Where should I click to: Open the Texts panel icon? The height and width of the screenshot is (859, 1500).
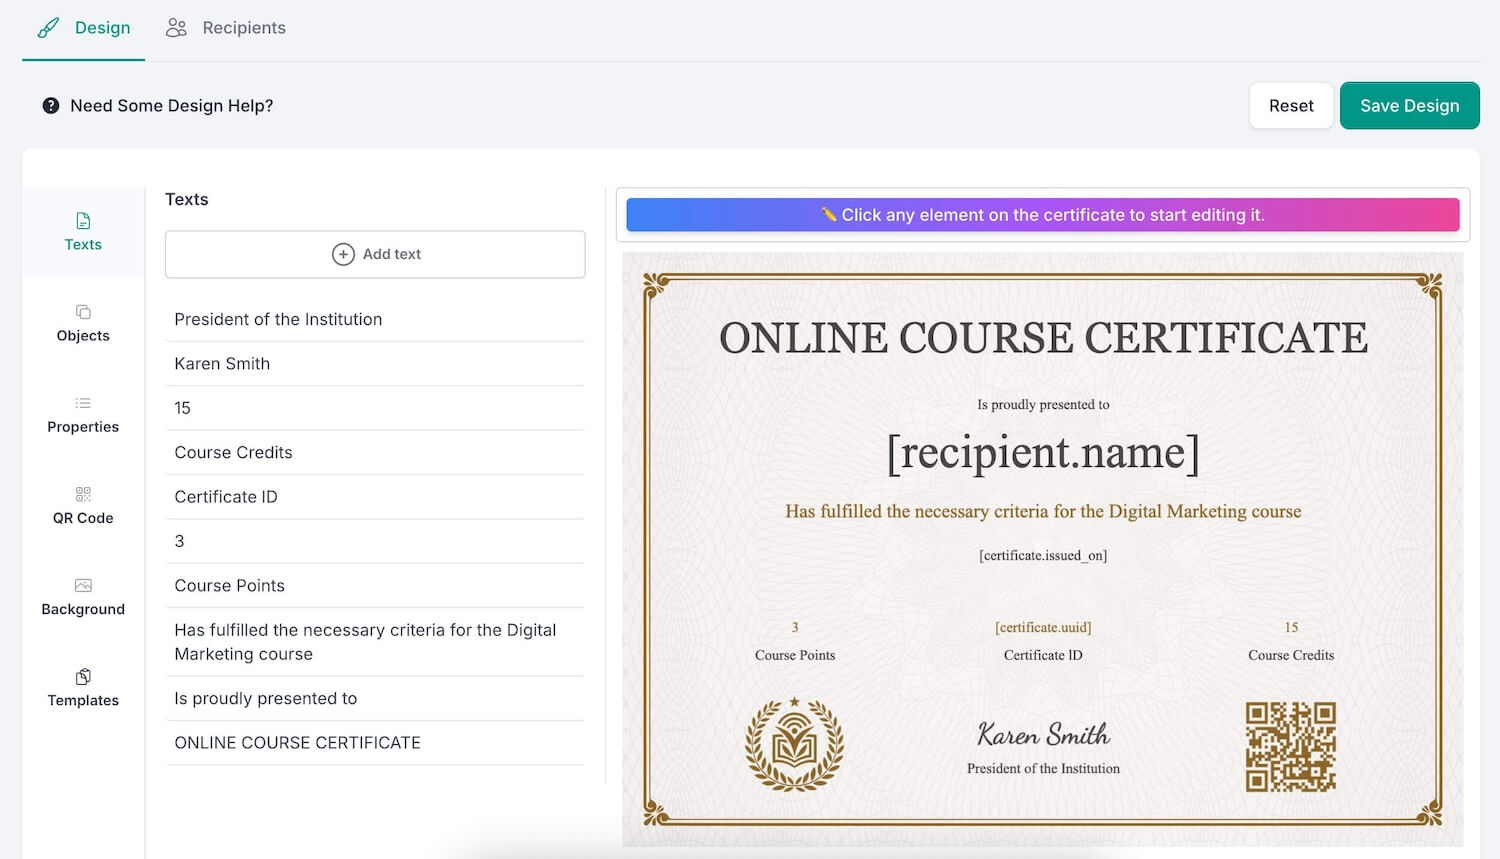pos(83,221)
